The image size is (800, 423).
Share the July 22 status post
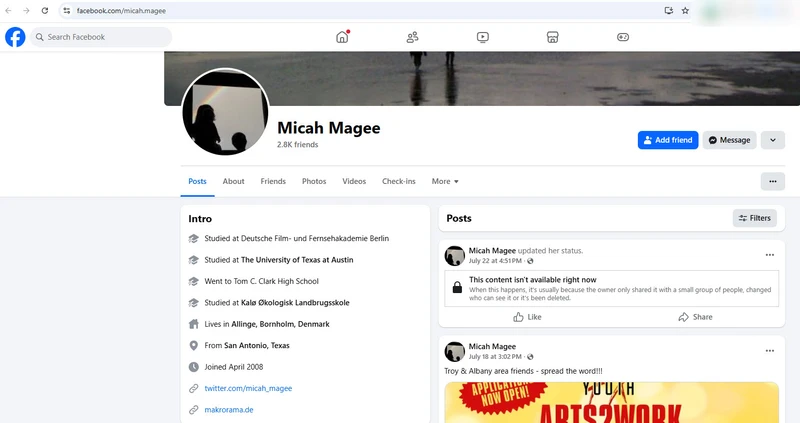coord(695,317)
